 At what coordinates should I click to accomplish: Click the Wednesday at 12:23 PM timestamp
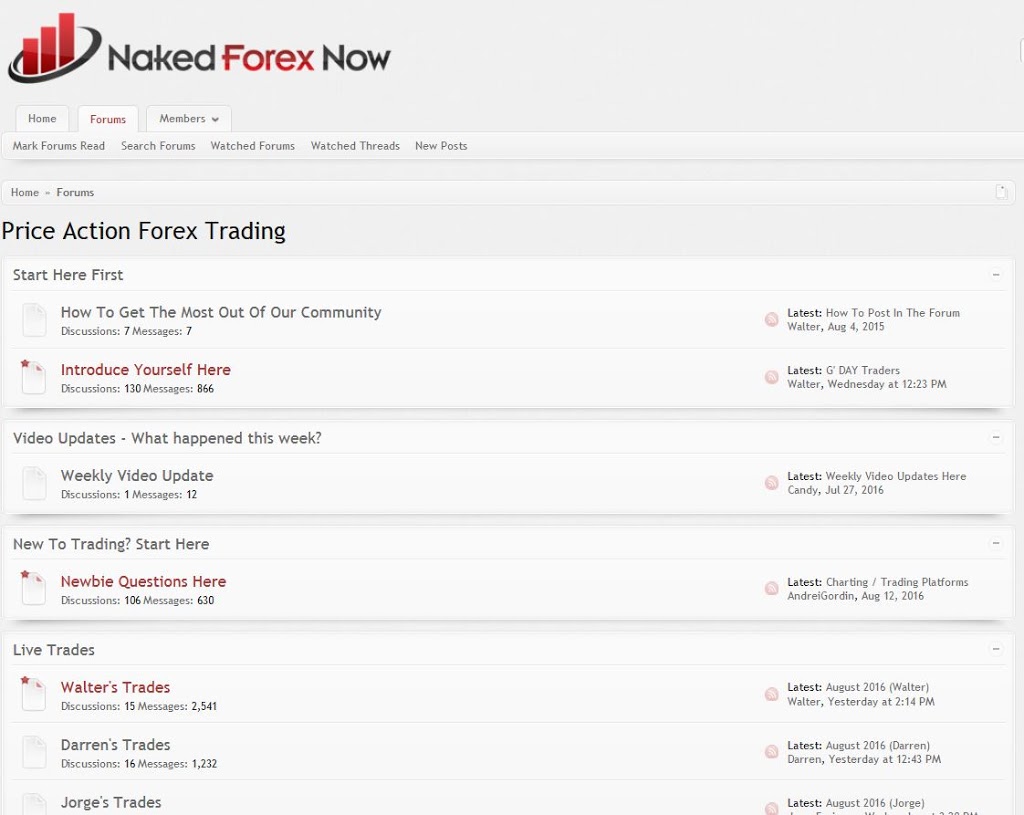887,384
